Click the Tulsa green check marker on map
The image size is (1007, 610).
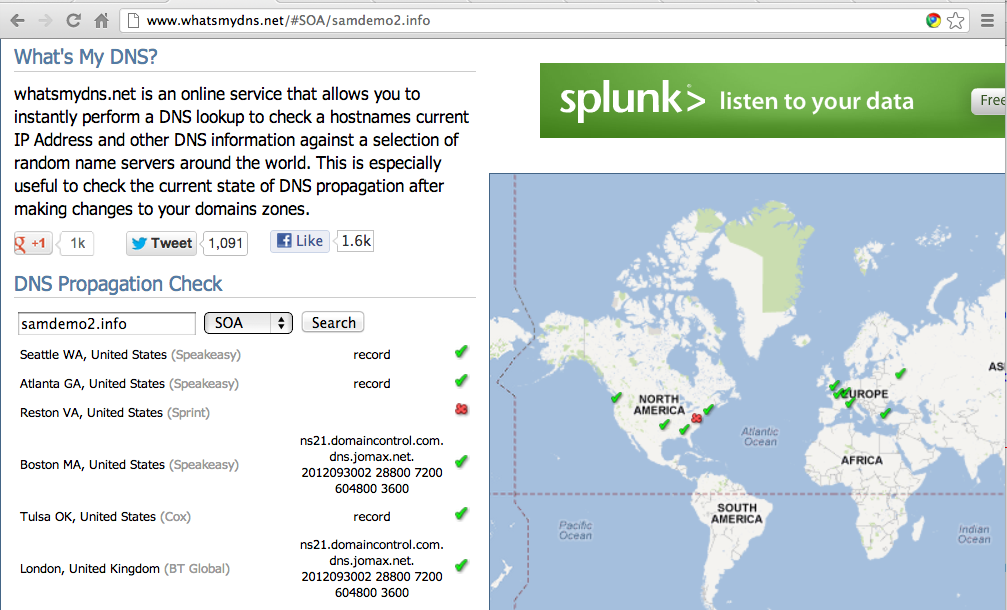pos(664,424)
